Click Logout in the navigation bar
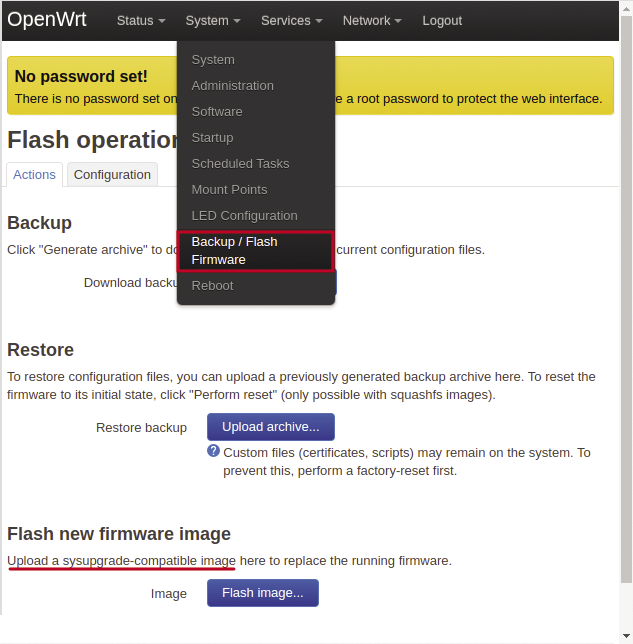 coord(442,21)
